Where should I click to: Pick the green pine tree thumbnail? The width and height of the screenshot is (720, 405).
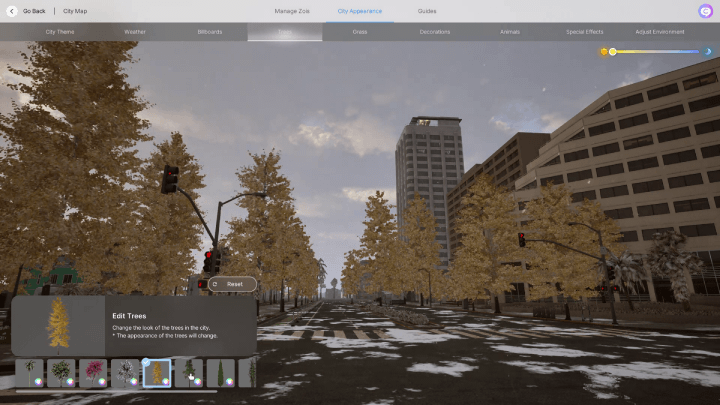pyautogui.click(x=187, y=372)
